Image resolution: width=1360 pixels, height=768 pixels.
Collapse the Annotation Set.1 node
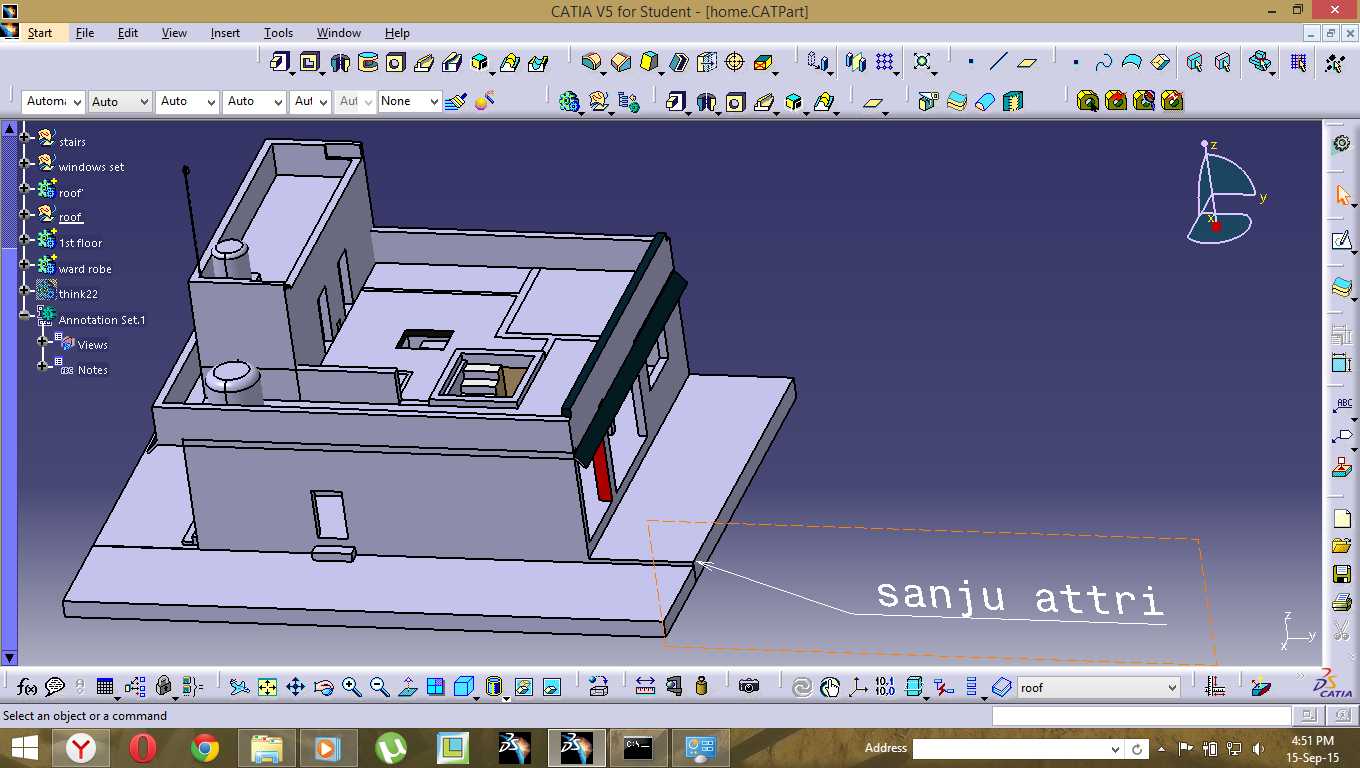pyautogui.click(x=26, y=314)
